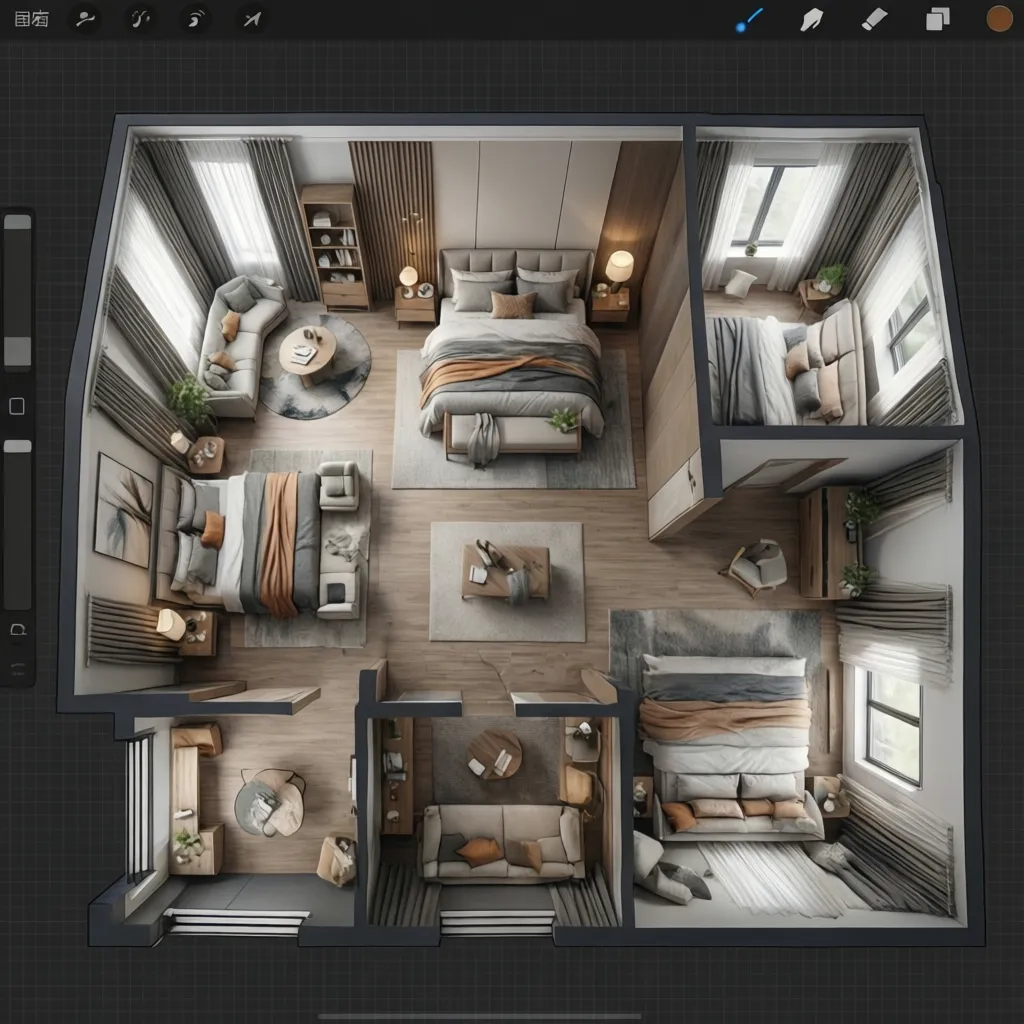1024x1024 pixels.
Task: Select the Paint brush tool
Action: coord(748,20)
